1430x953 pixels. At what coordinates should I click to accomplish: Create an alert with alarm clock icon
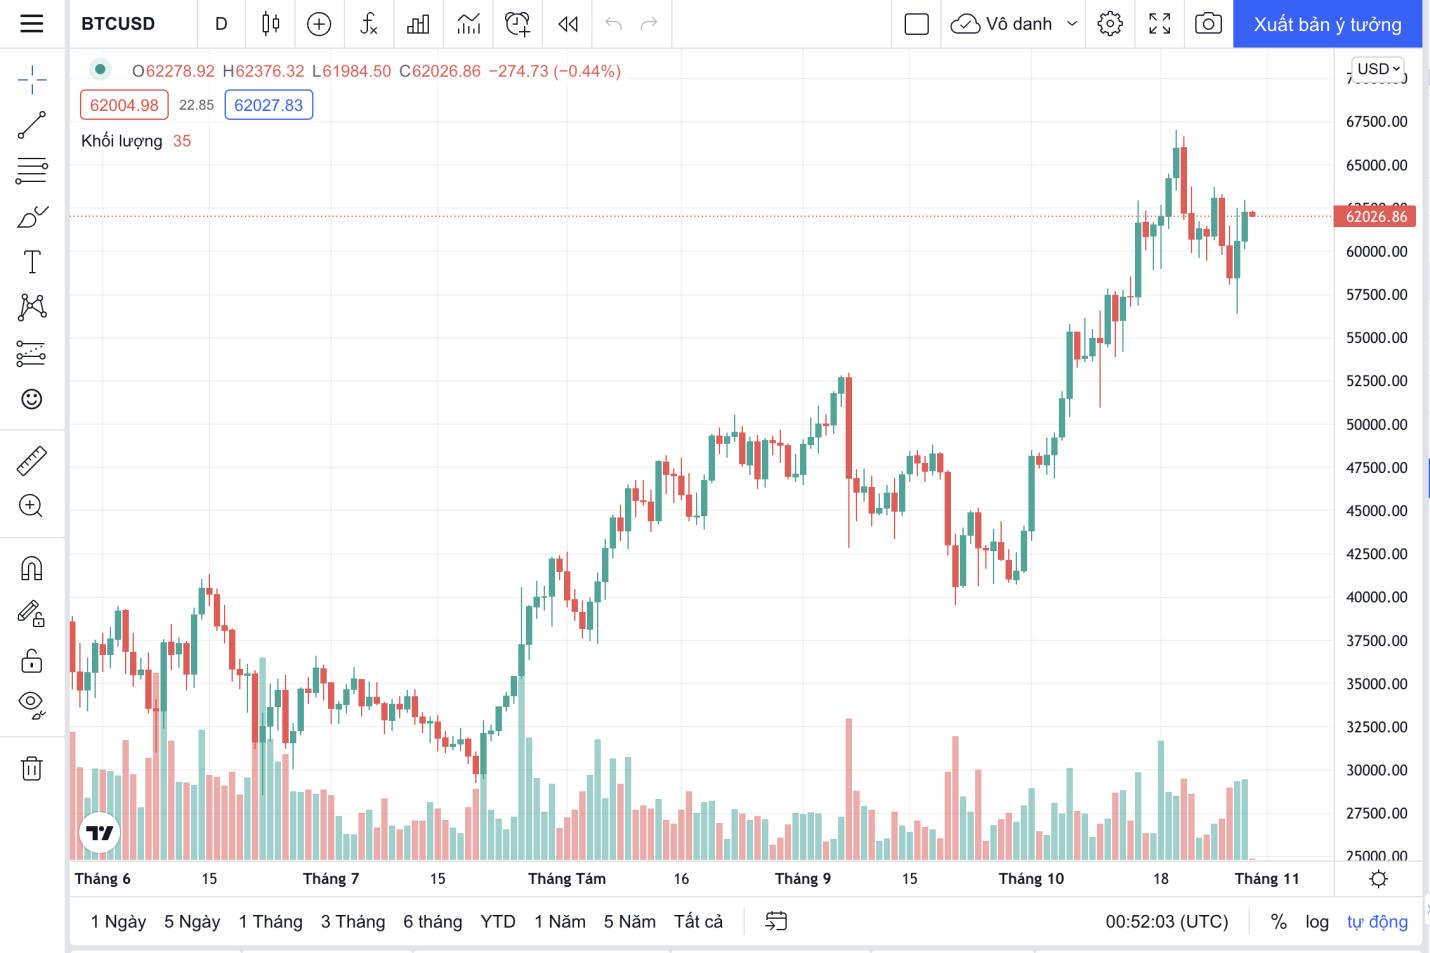pyautogui.click(x=517, y=24)
